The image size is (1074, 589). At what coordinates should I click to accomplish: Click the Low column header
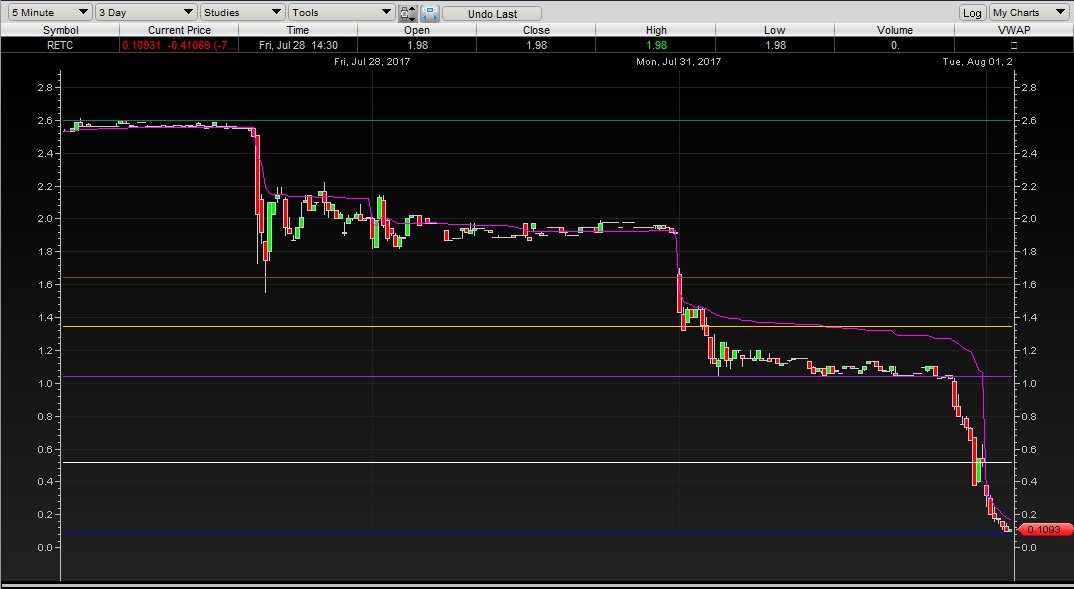coord(775,30)
